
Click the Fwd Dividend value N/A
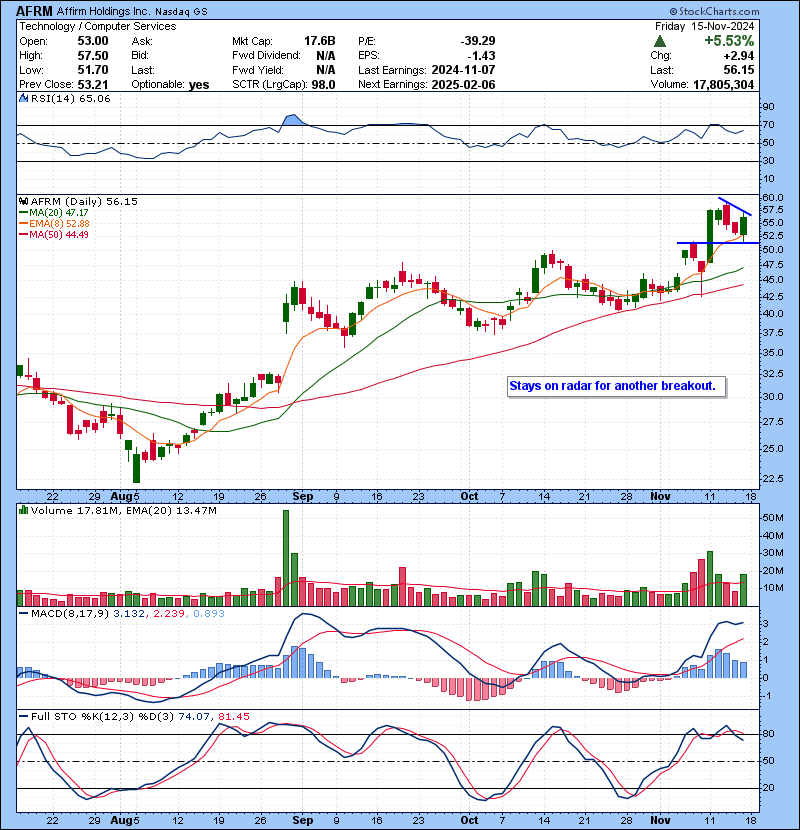(x=326, y=56)
